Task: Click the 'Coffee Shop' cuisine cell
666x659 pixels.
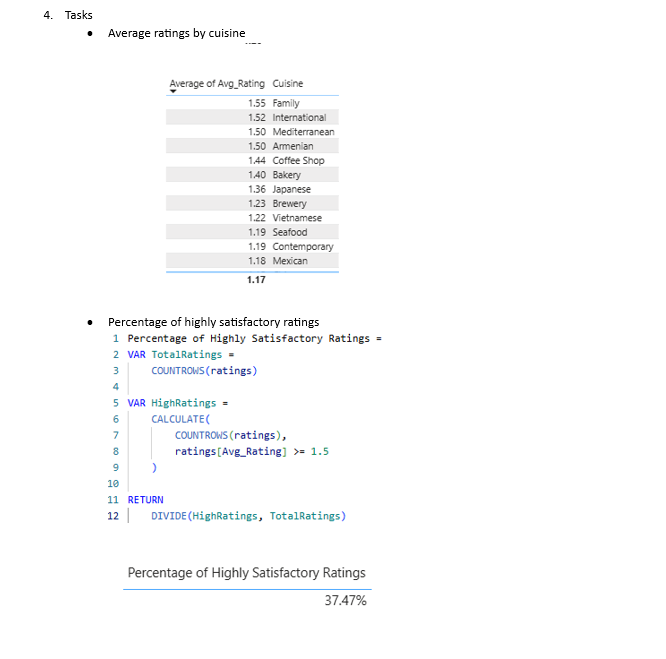Action: click(298, 161)
